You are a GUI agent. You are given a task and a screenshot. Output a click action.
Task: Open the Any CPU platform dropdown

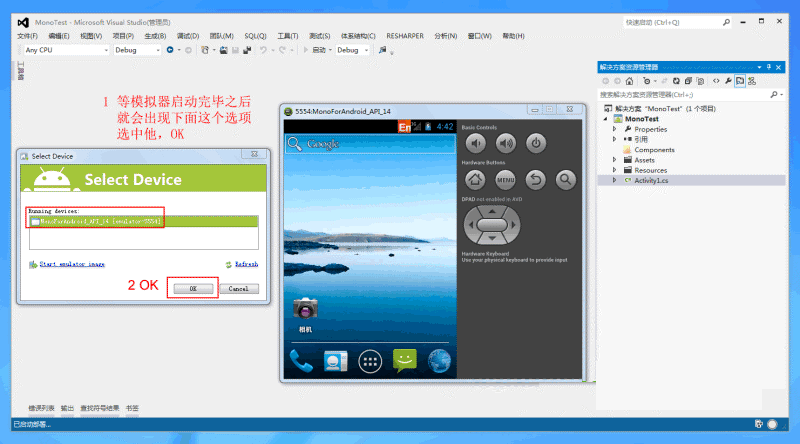point(66,50)
